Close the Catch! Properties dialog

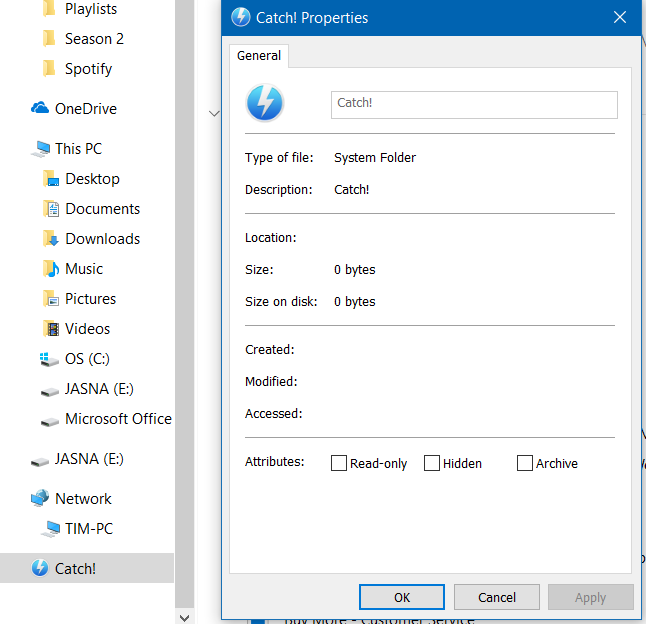point(620,17)
